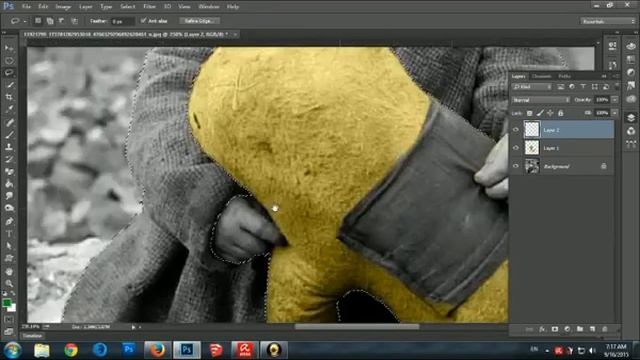
Task: Open the status bar info arrow
Action: pos(133,327)
